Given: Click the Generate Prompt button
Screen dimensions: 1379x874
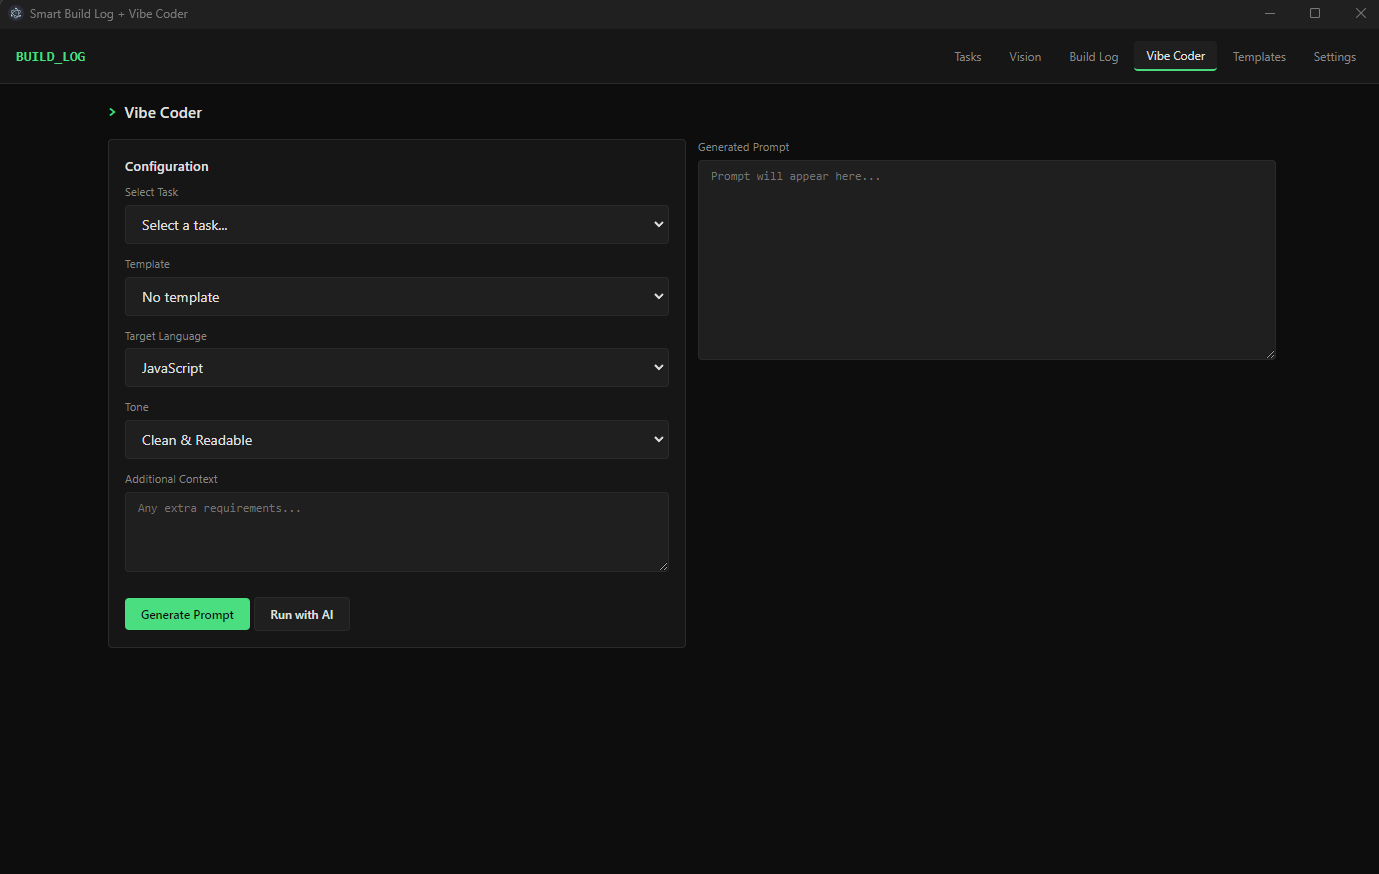Looking at the screenshot, I should pos(187,614).
